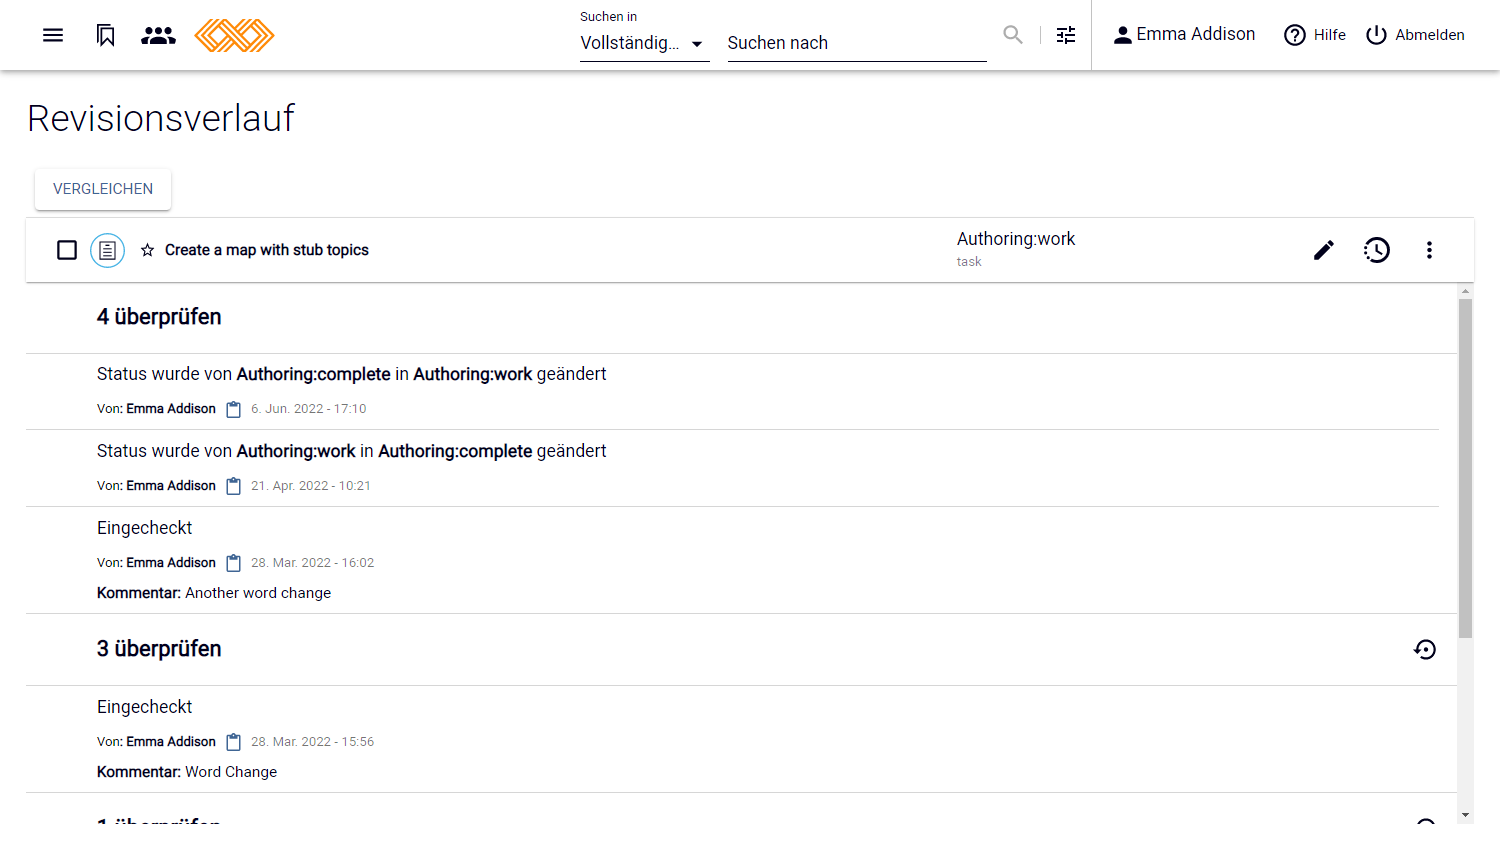
Task: Click the task document type icon
Action: point(107,250)
